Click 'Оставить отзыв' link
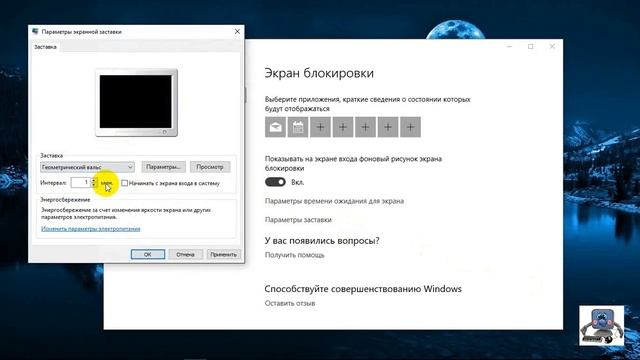The image size is (640, 360). pos(290,303)
